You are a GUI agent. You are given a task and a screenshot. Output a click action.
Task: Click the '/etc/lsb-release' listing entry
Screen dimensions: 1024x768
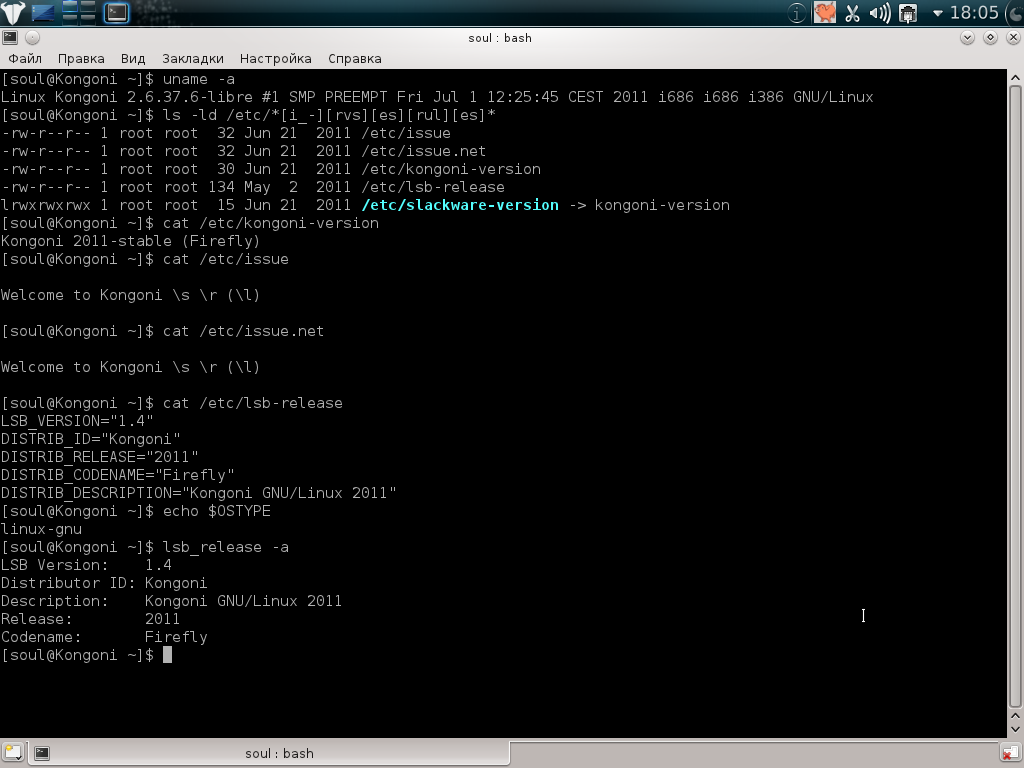[x=432, y=187]
